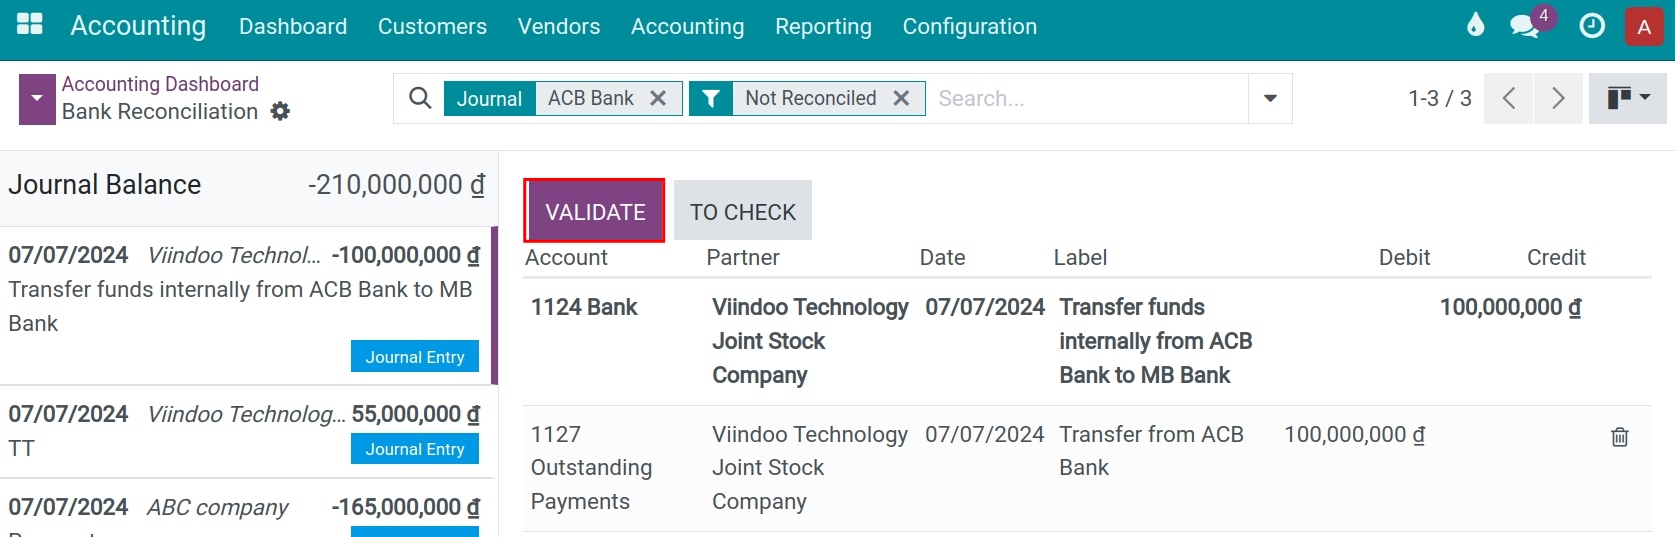This screenshot has width=1675, height=537.
Task: Open Journal Entry for the -100,000,000 transaction
Action: tap(415, 357)
